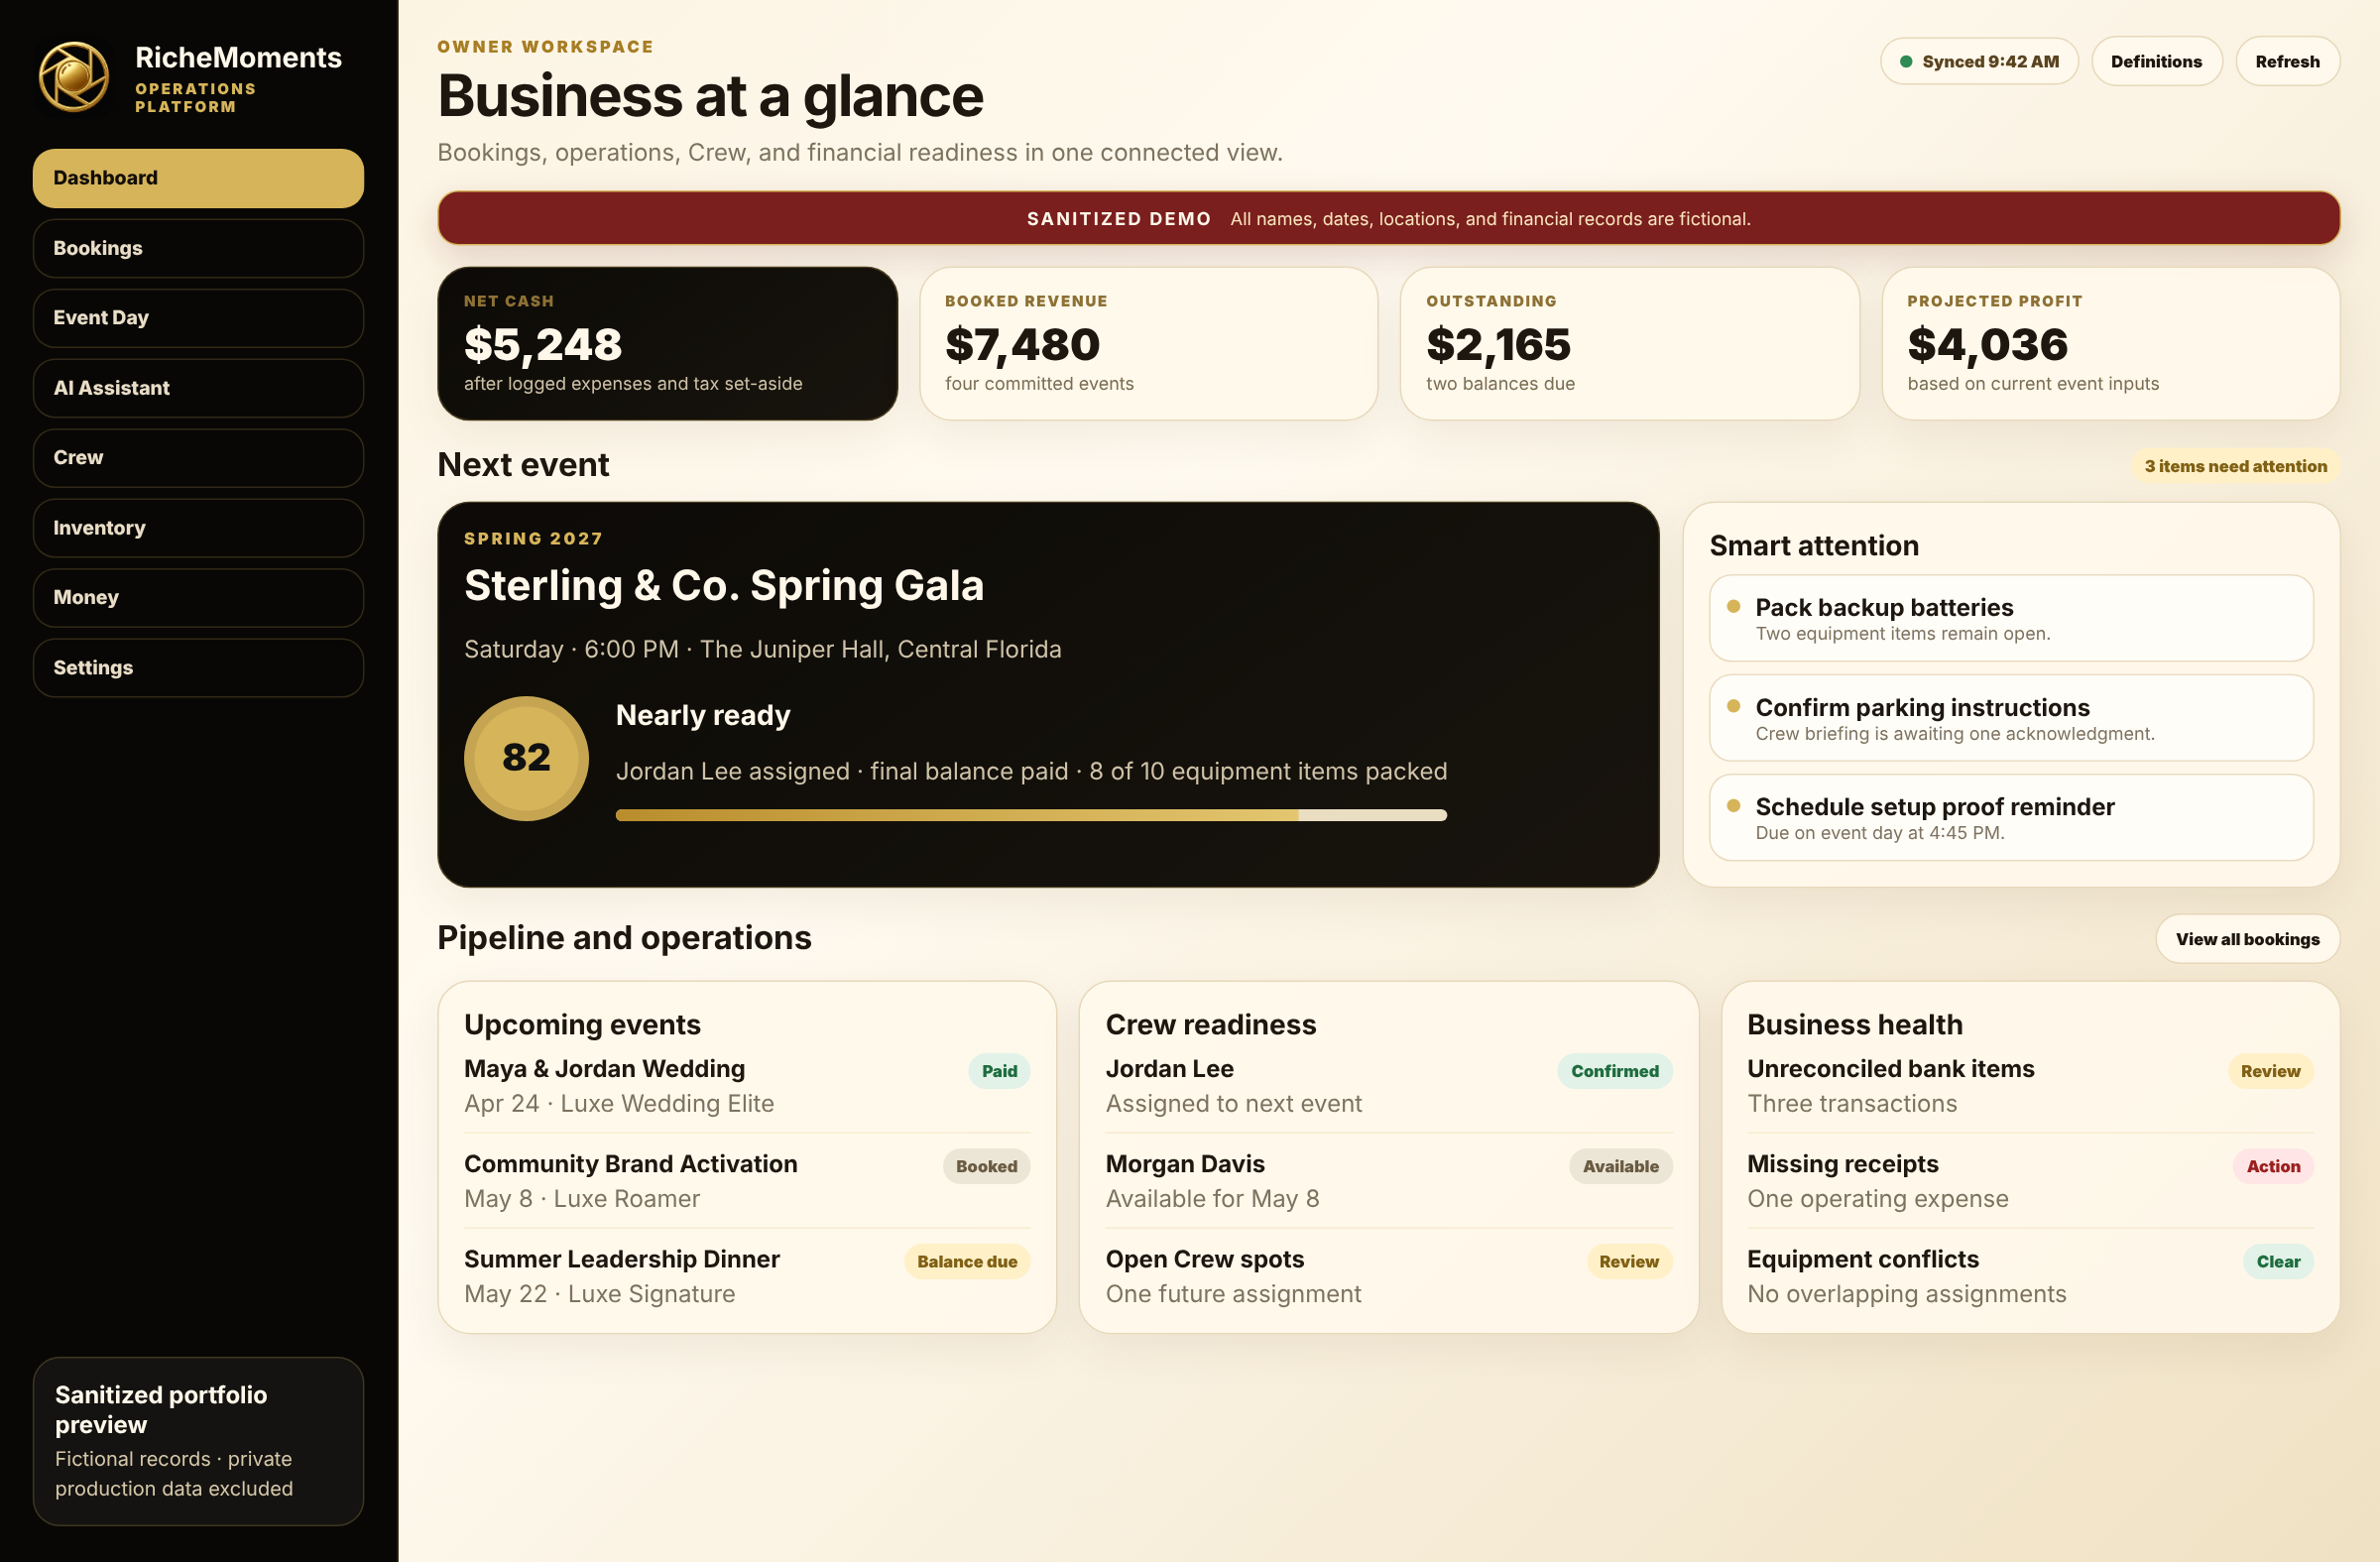The height and width of the screenshot is (1562, 2380).
Task: Click the Review badge on Unreconciled bank items
Action: 2270,1071
